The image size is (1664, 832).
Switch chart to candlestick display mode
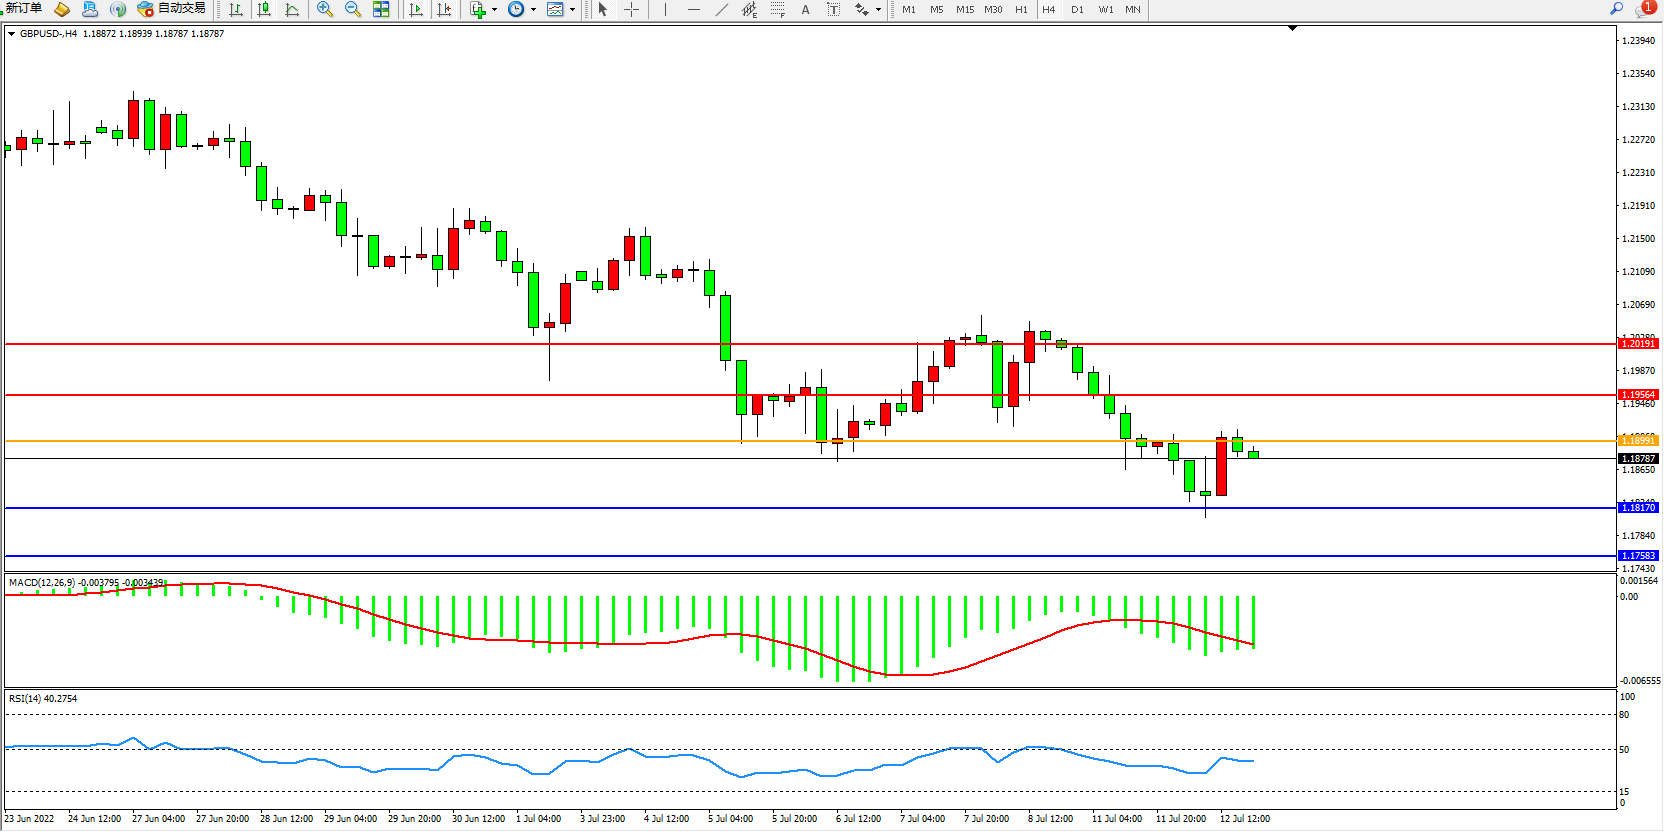pyautogui.click(x=264, y=9)
